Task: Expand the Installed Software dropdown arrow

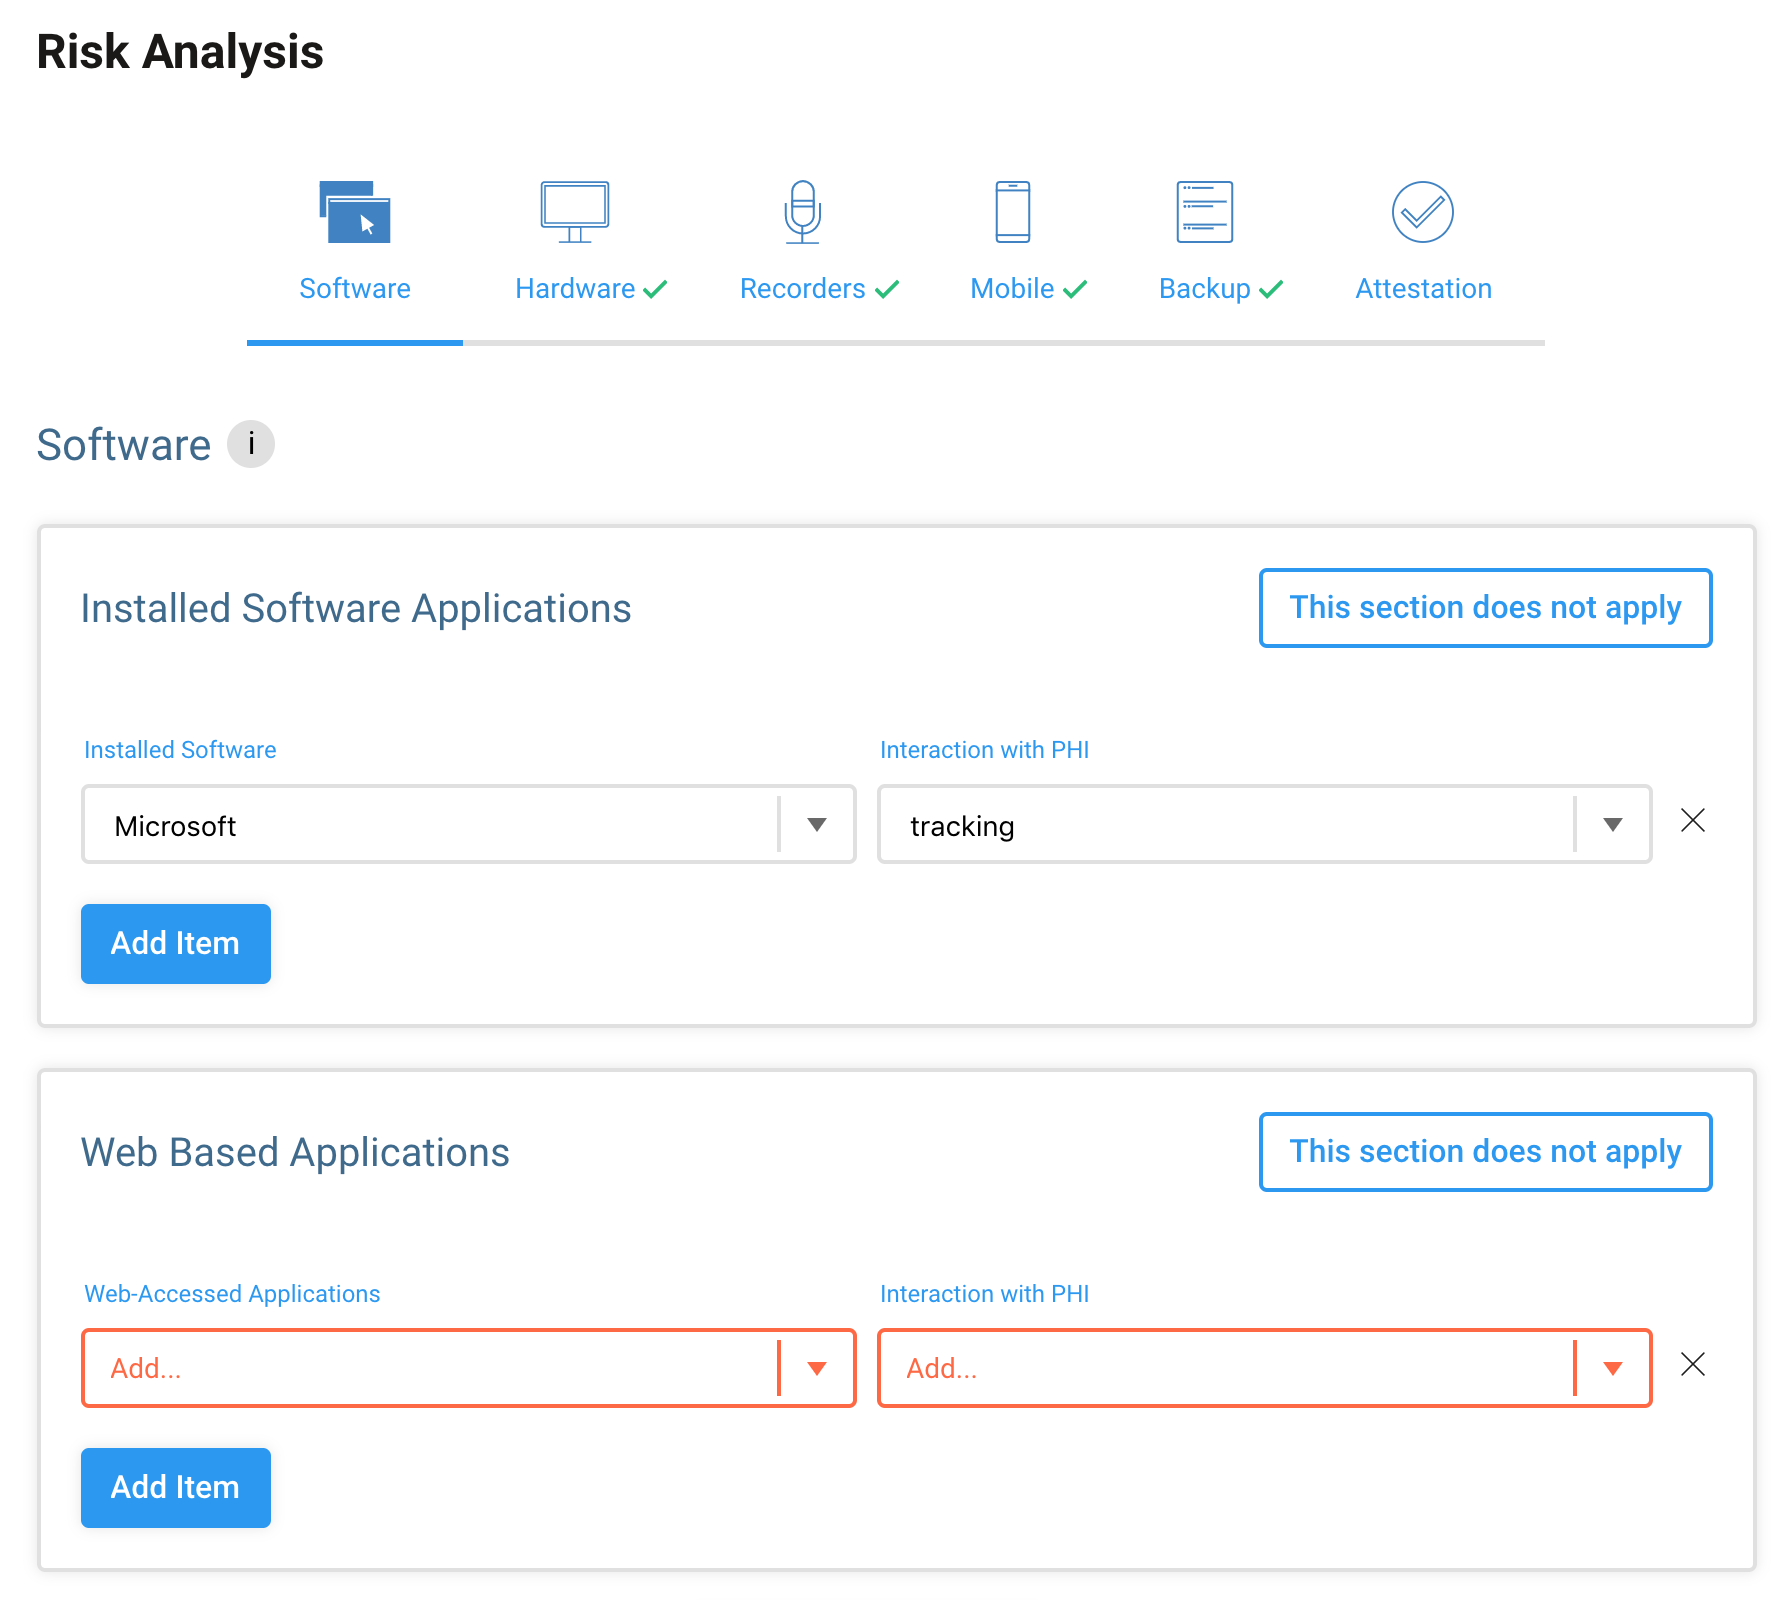Action: pos(817,825)
